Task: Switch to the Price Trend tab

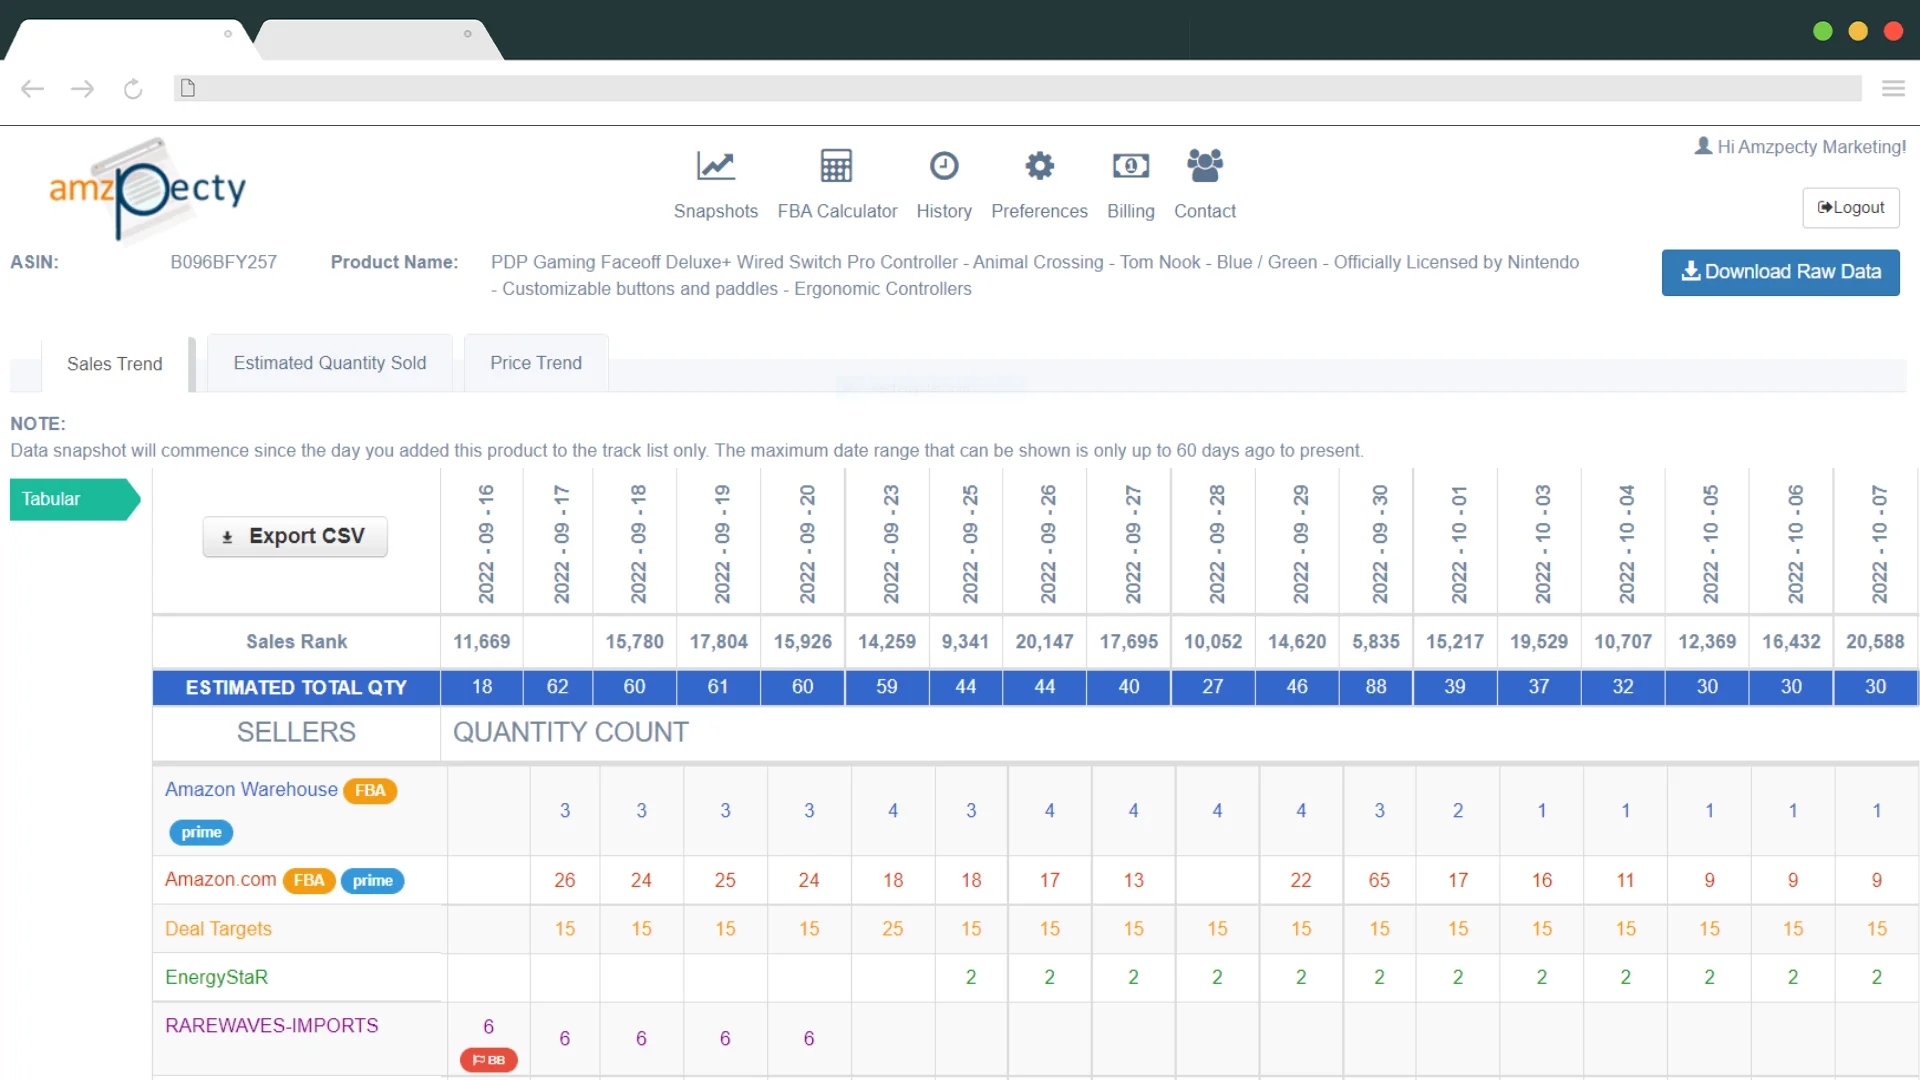Action: click(535, 363)
